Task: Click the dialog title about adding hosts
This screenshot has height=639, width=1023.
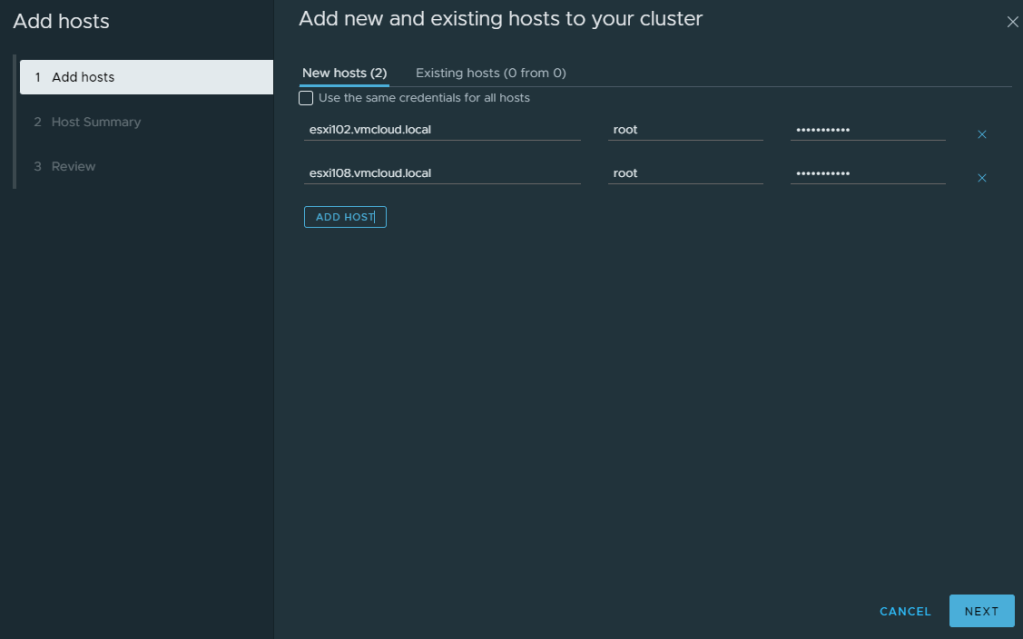Action: pyautogui.click(x=500, y=18)
